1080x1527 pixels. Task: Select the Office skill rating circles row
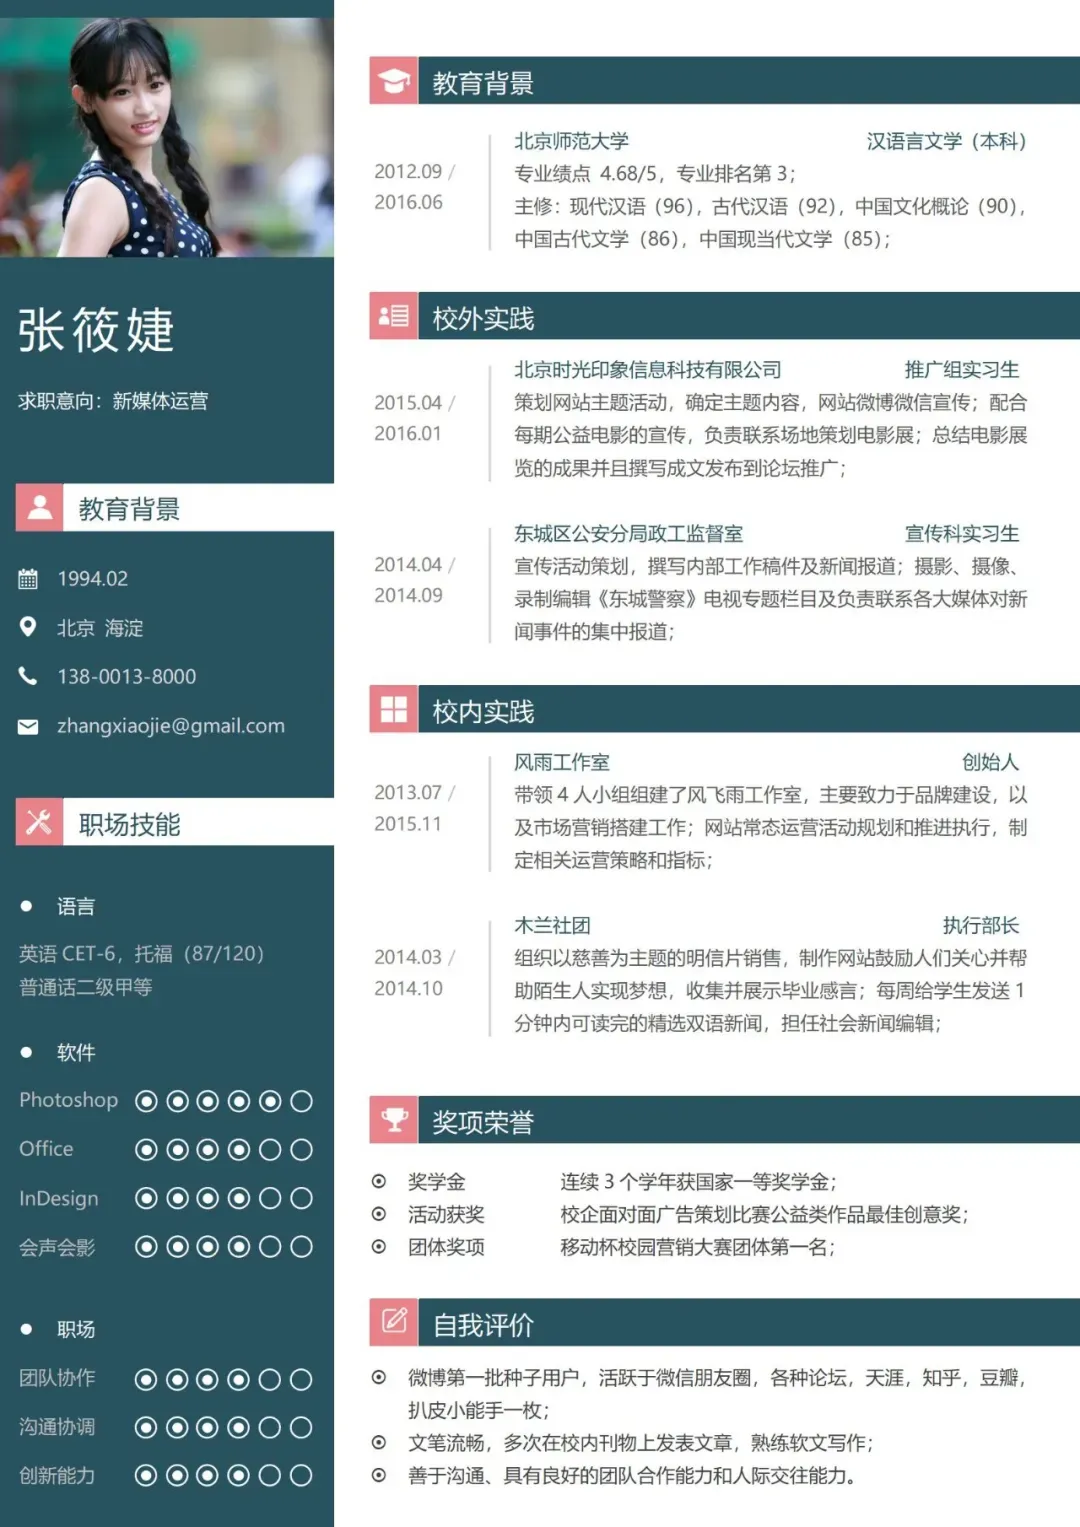click(224, 1150)
